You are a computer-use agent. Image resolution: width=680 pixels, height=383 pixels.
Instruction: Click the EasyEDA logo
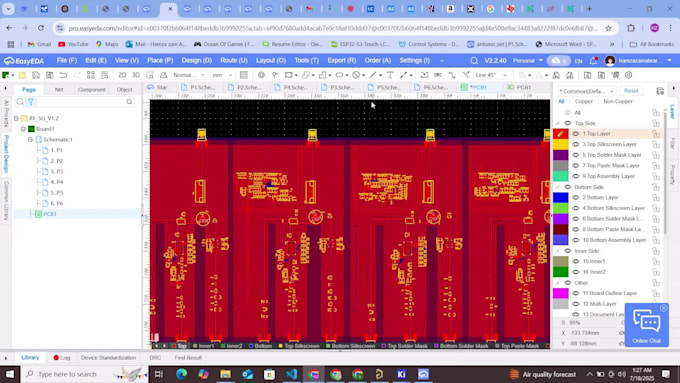tap(23, 61)
